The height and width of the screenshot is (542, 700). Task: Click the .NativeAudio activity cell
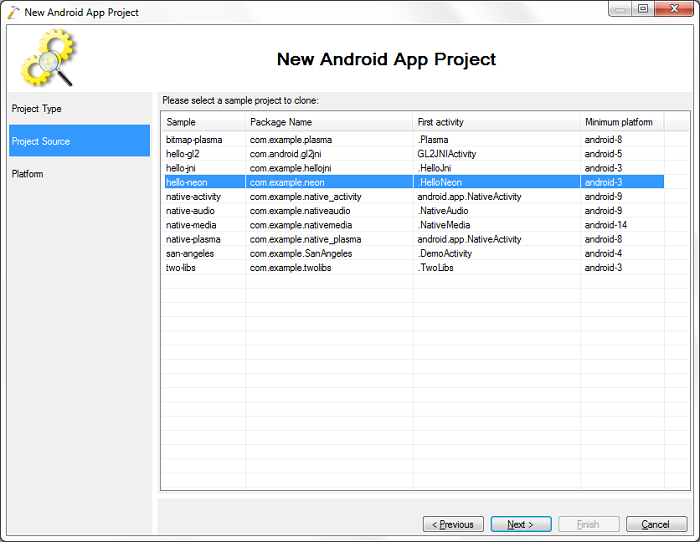point(443,211)
